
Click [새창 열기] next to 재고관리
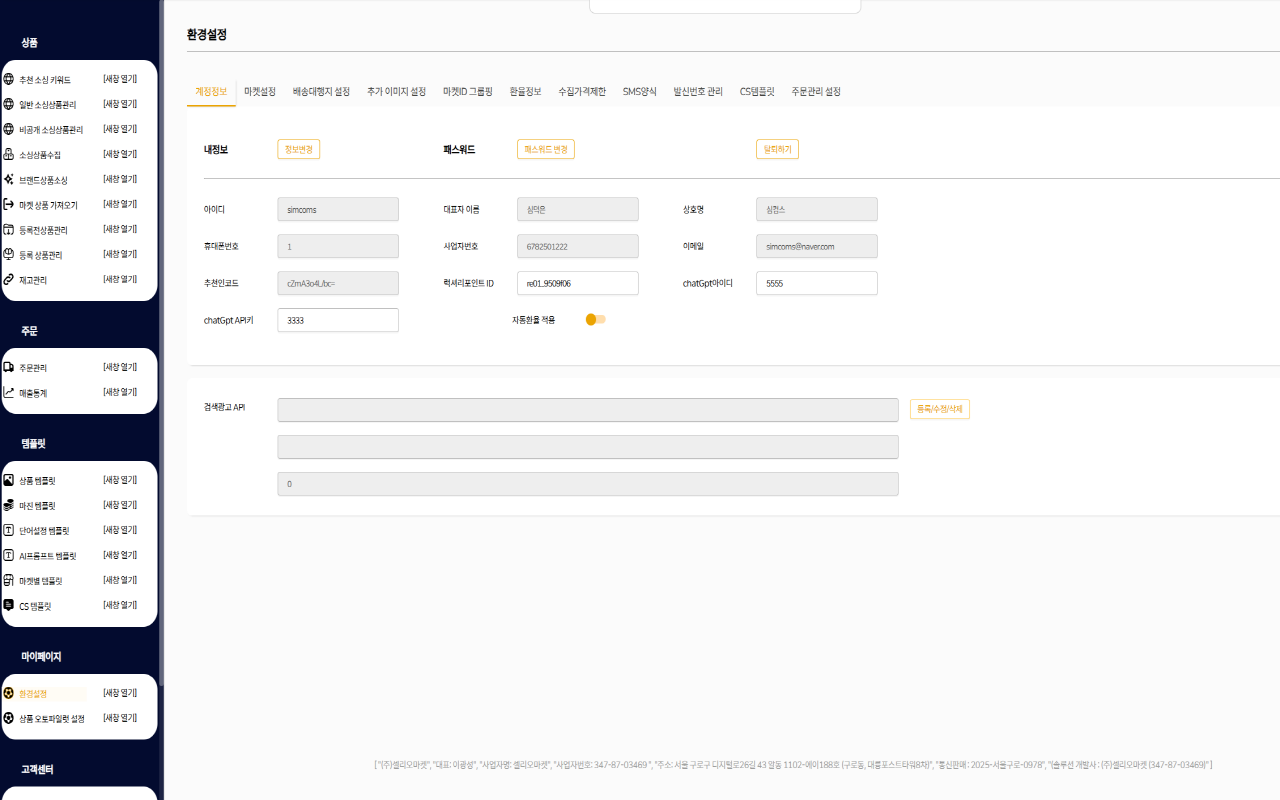120,279
